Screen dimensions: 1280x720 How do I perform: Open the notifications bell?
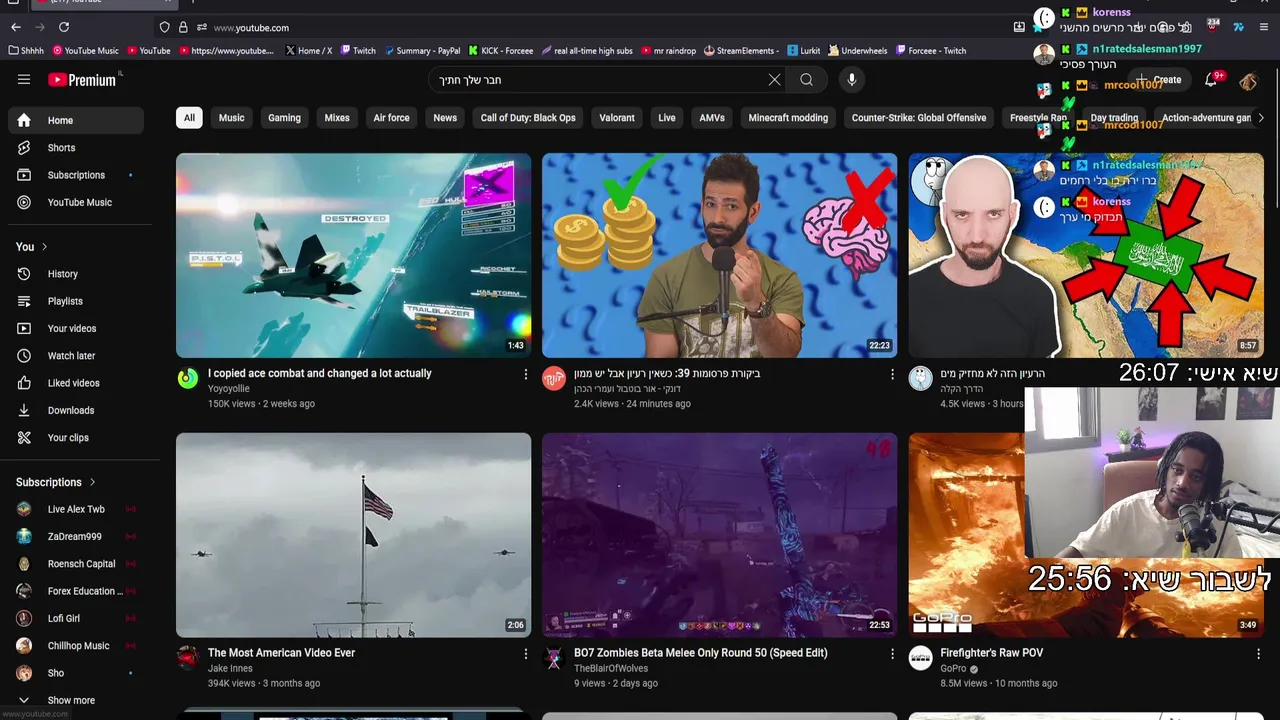click(x=1211, y=80)
